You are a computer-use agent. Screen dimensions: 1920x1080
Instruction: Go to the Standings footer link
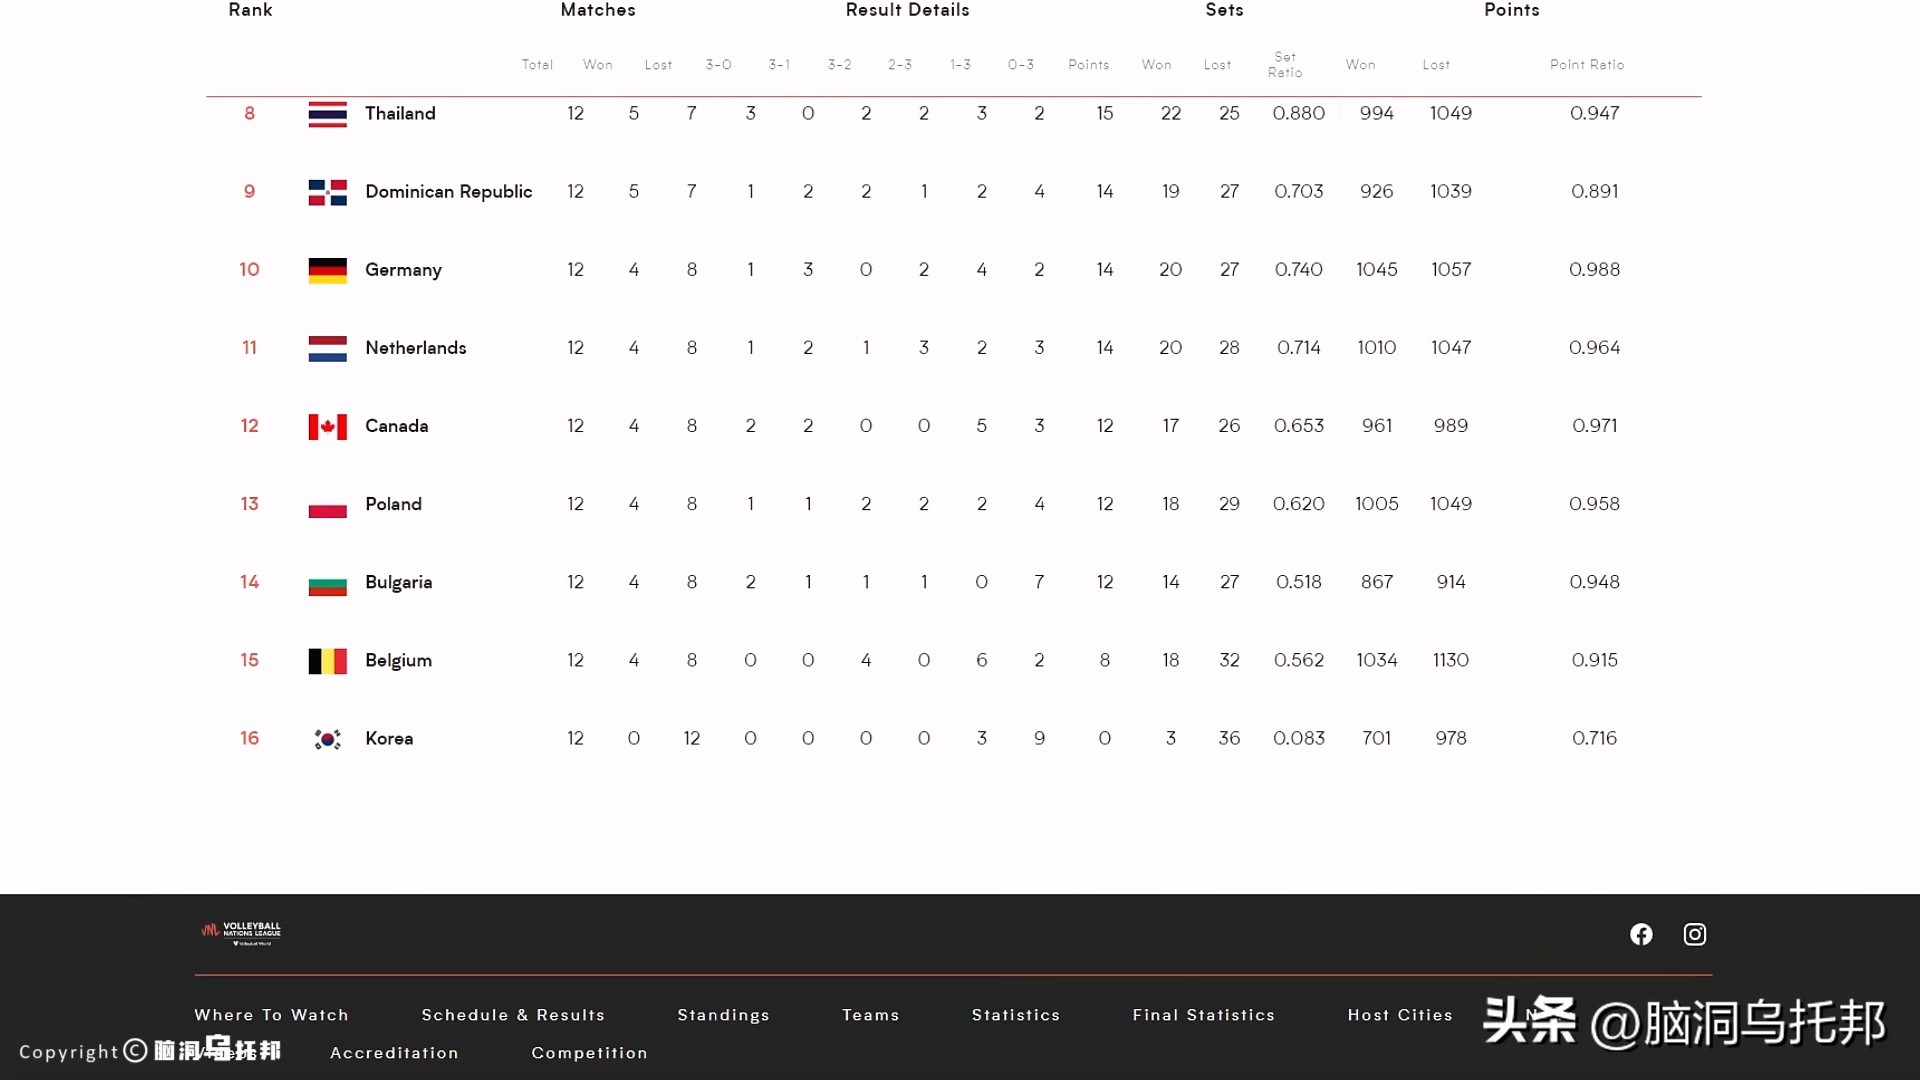pos(723,1015)
